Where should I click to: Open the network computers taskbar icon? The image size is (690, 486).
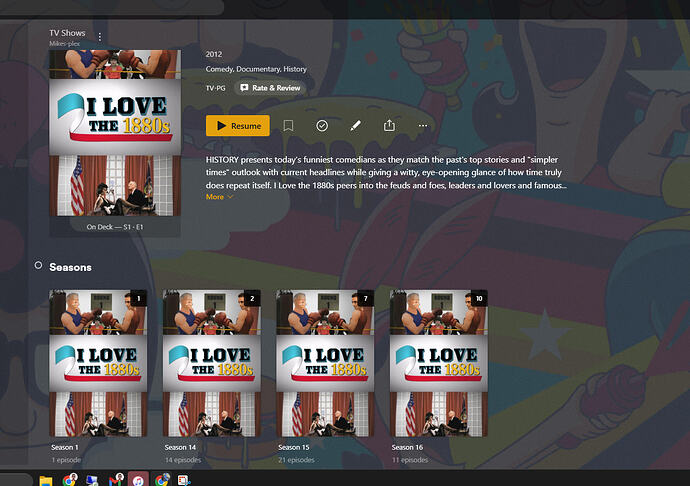[92, 480]
